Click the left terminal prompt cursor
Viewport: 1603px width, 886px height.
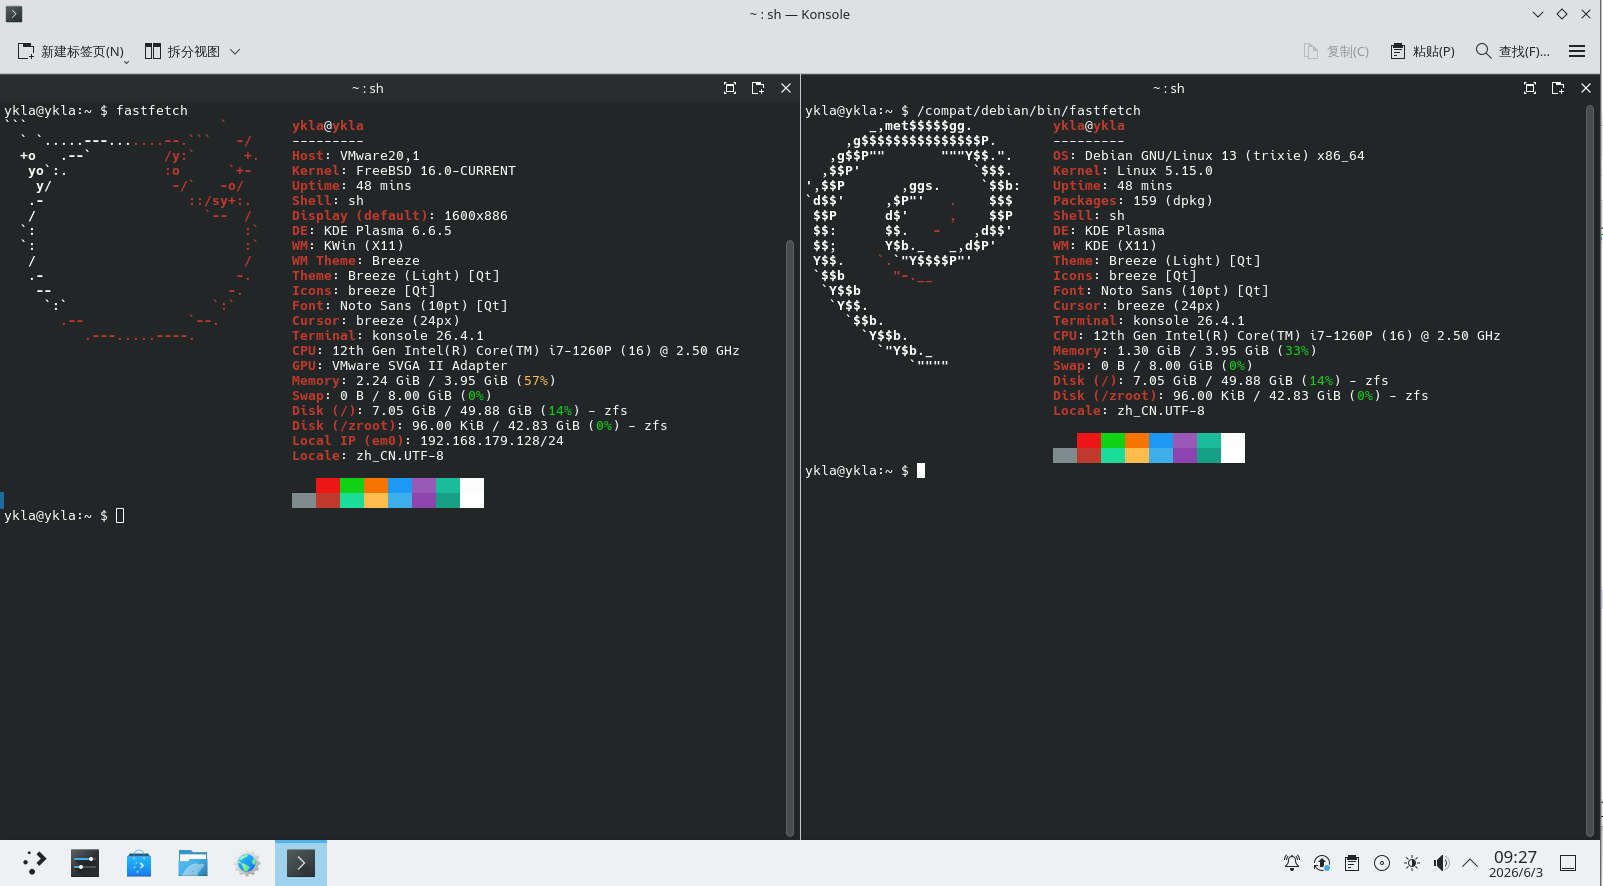[x=120, y=516]
